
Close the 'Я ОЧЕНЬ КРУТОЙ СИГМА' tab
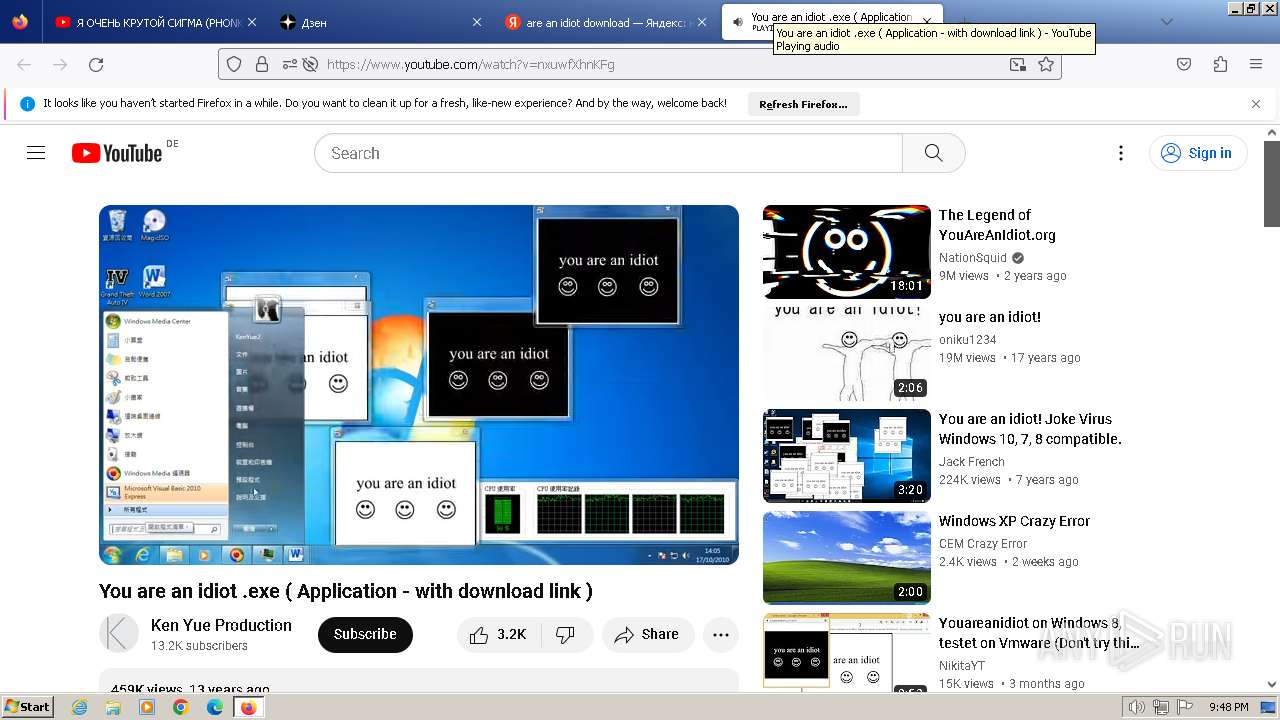click(x=252, y=22)
